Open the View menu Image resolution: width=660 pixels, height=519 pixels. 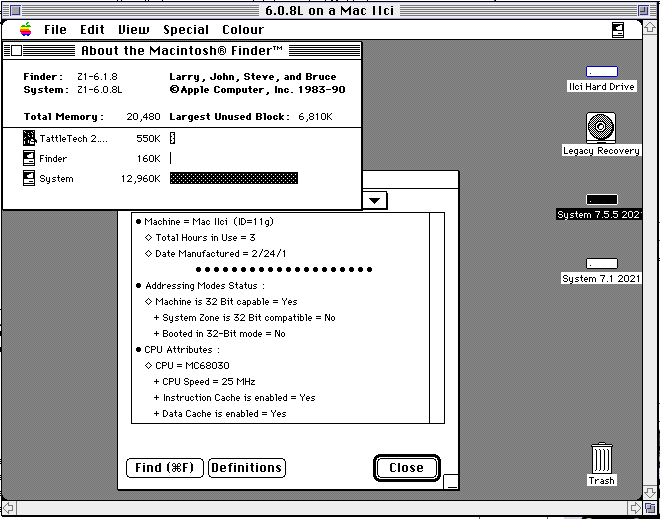[x=133, y=29]
